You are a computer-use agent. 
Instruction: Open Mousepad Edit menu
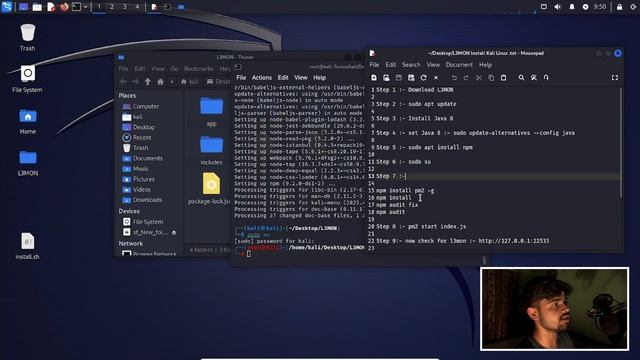(391, 65)
